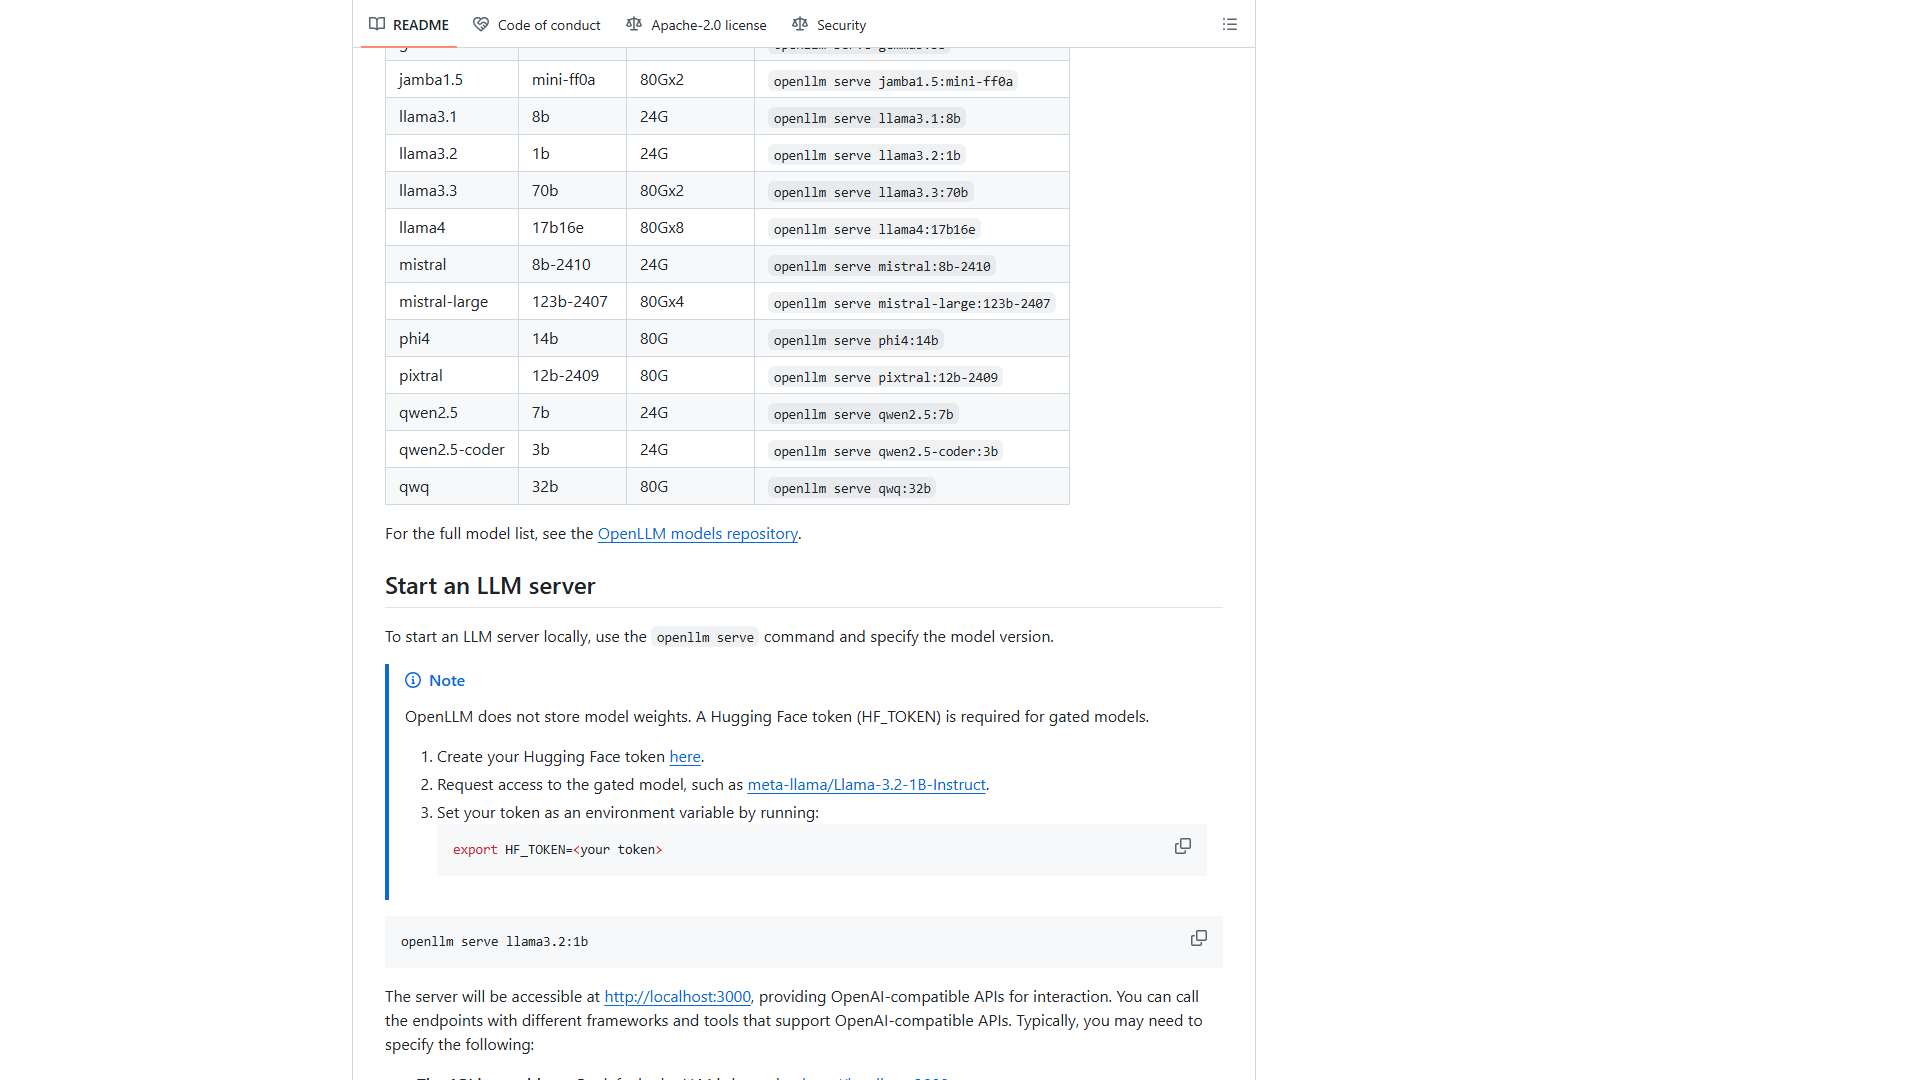Open the Apache-2.0 license tab
The image size is (1920, 1080).
click(697, 24)
